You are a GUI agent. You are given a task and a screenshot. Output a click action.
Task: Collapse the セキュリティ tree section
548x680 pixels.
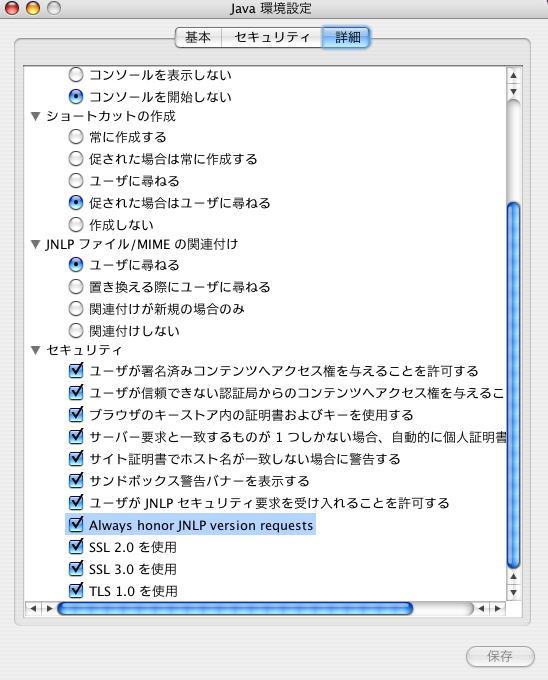click(x=36, y=350)
